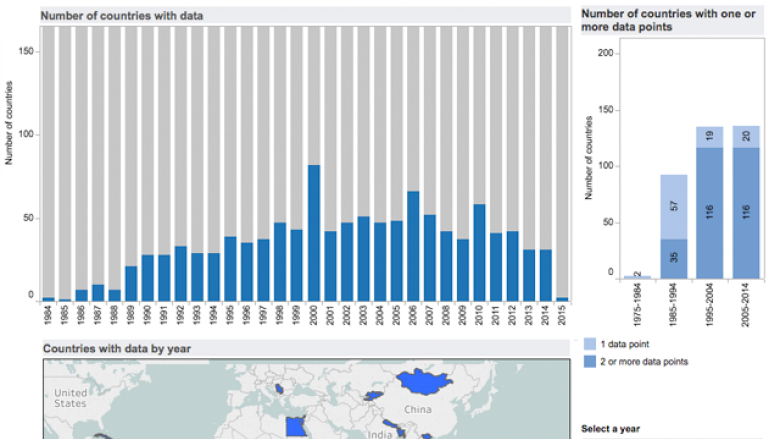
Task: Click the 'Select a year' filter label
Action: click(x=611, y=429)
